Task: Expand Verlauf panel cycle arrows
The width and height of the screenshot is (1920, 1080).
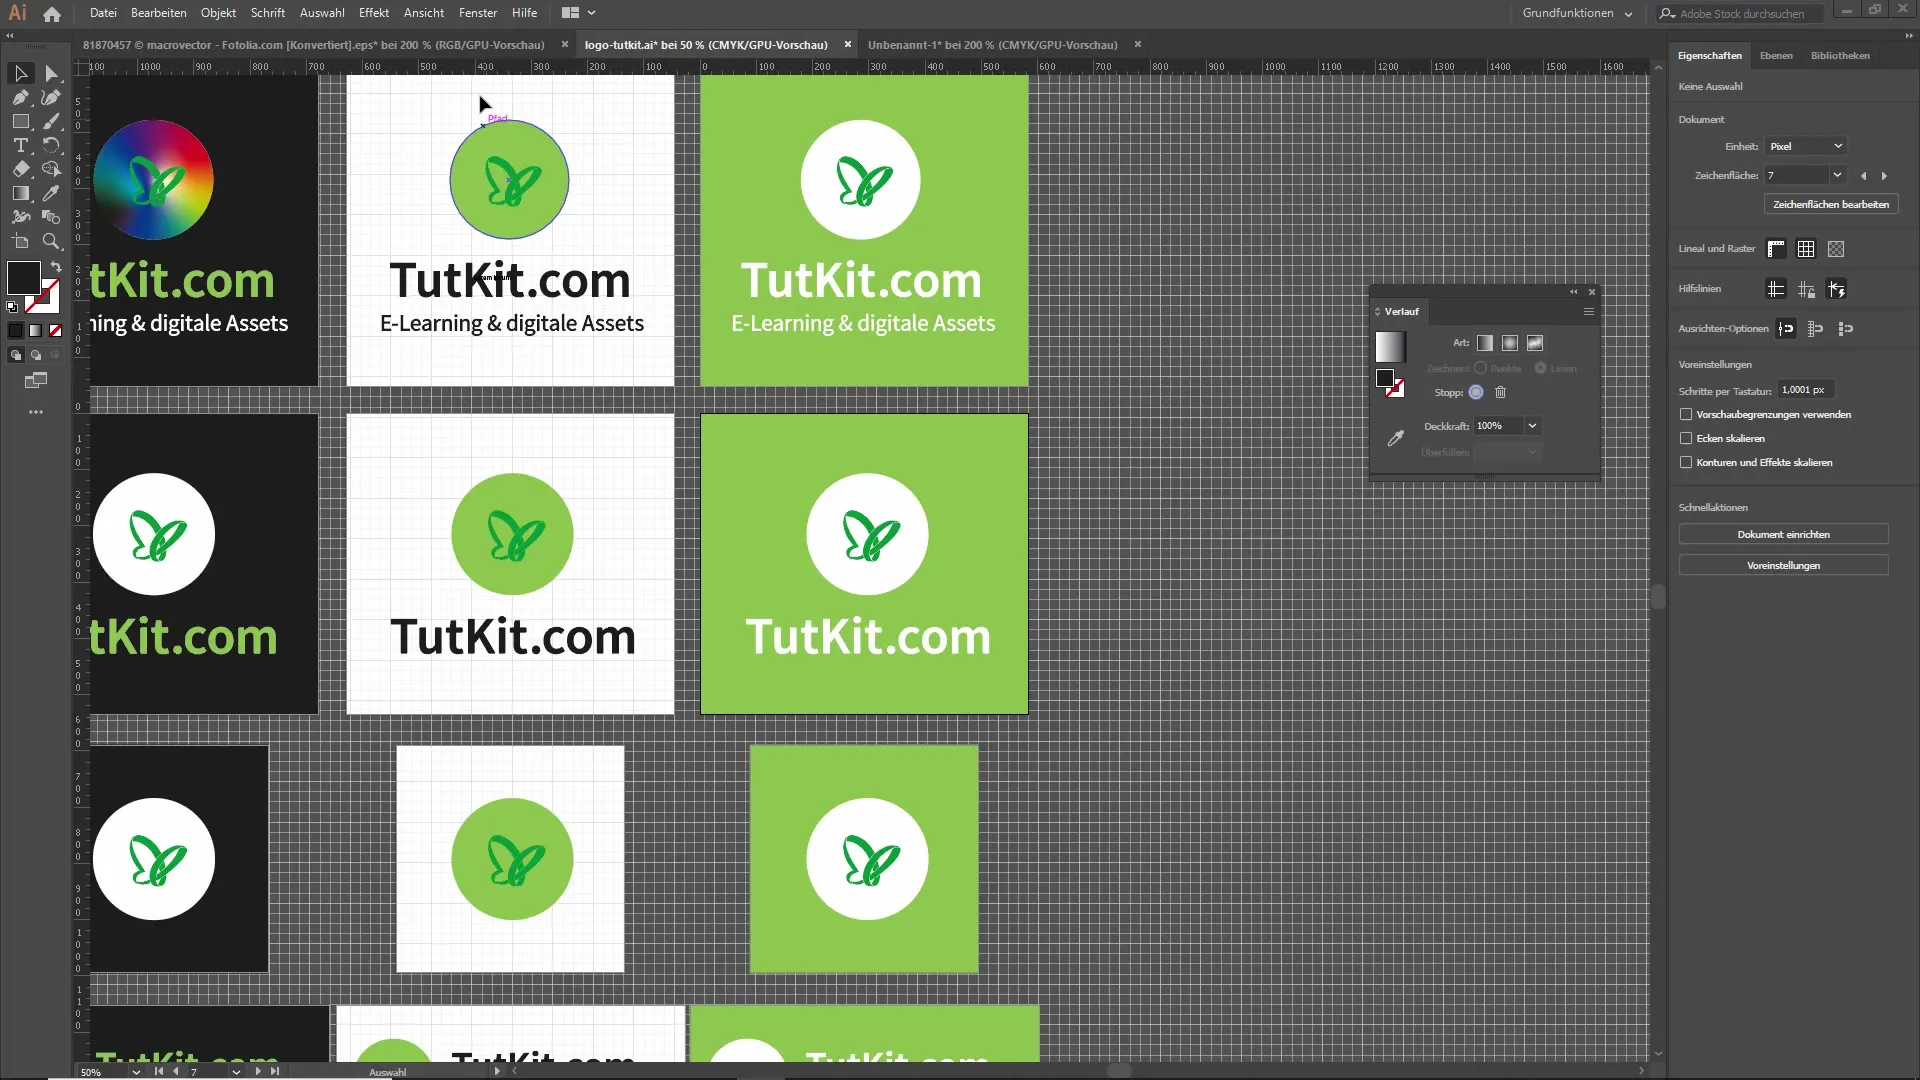Action: pyautogui.click(x=1377, y=312)
